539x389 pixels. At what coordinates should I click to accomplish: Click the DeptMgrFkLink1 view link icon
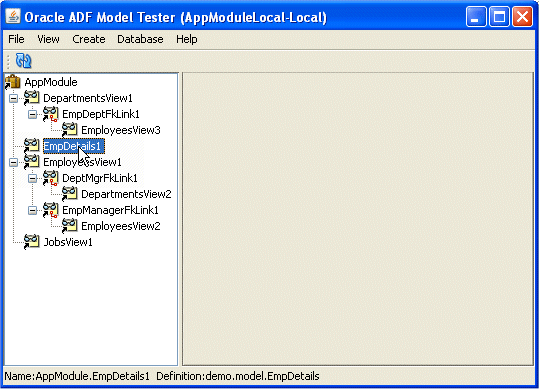tap(50, 178)
